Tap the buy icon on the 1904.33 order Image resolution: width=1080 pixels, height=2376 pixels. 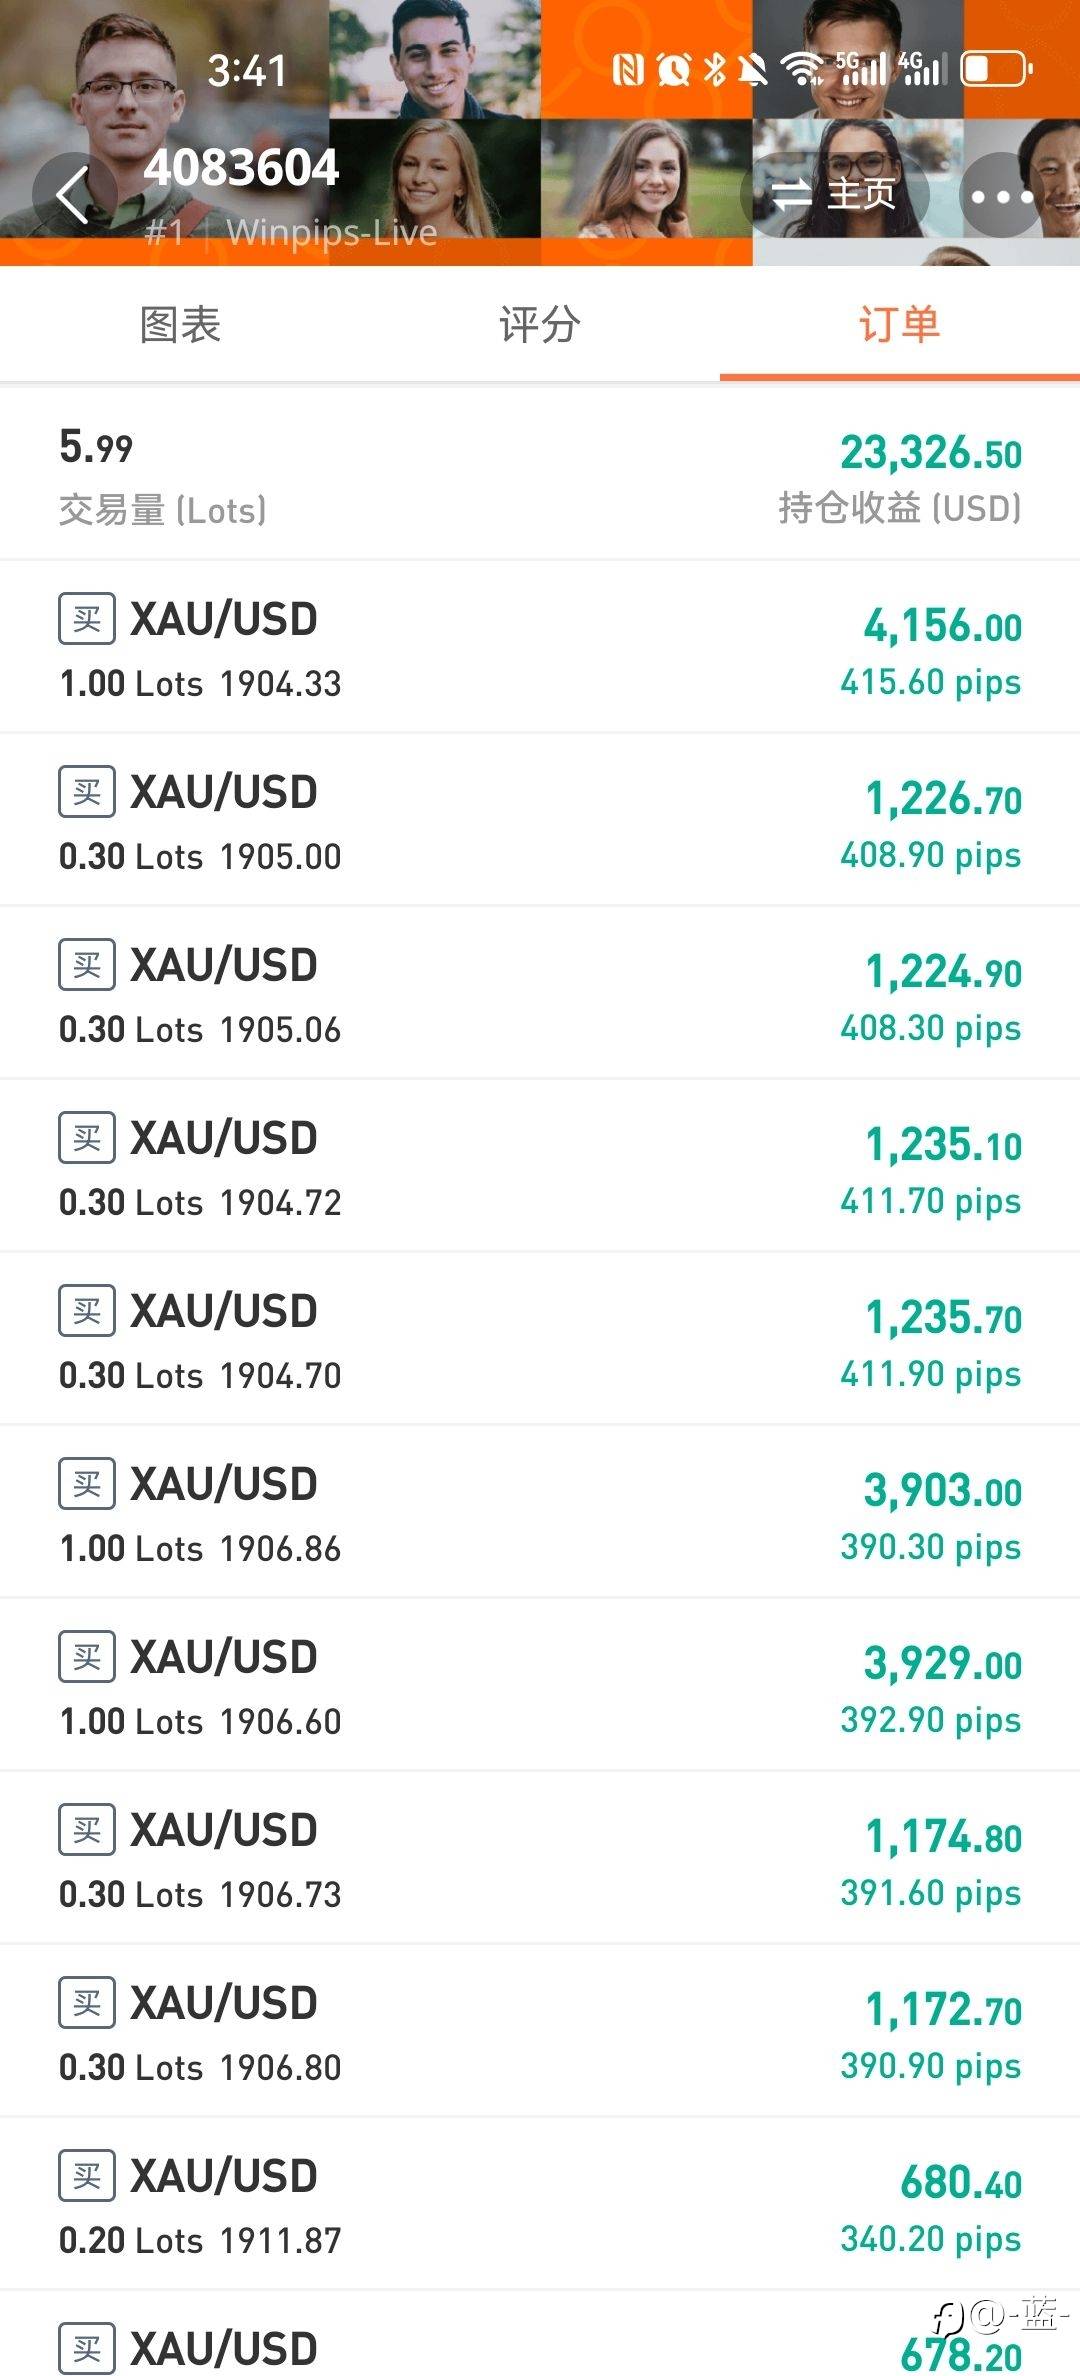click(x=87, y=619)
